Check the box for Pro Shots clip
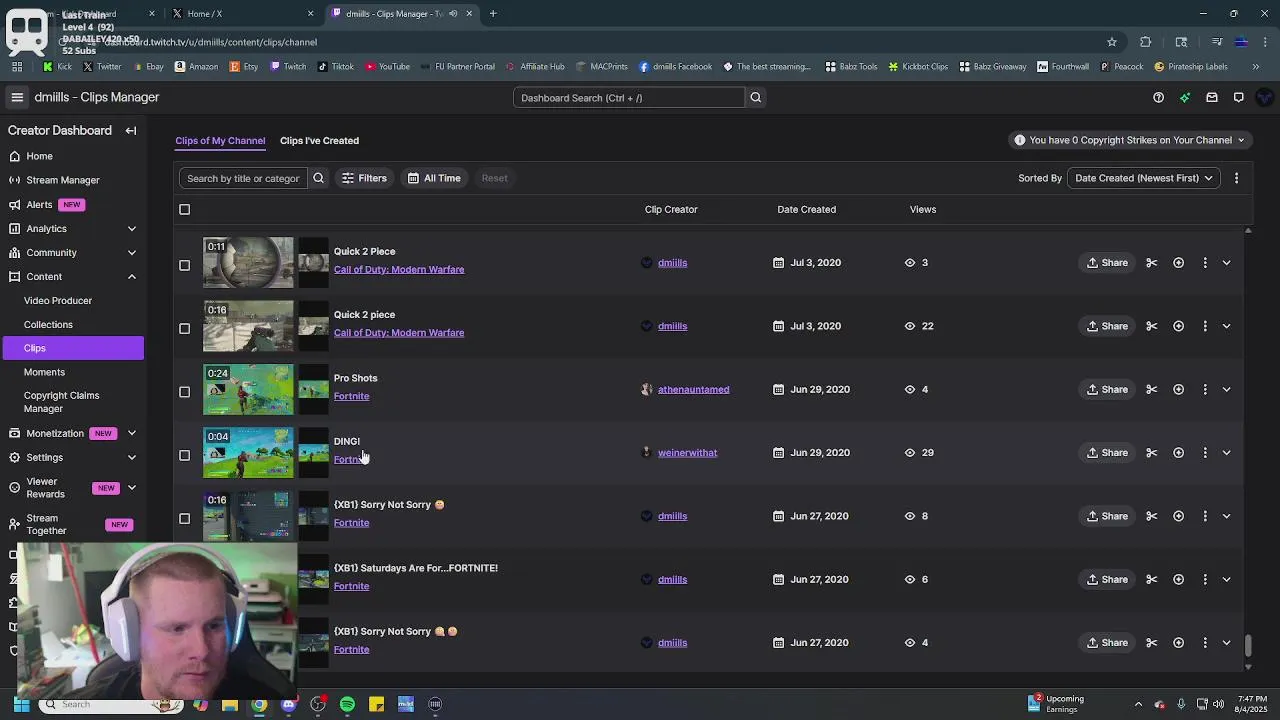 (x=184, y=392)
